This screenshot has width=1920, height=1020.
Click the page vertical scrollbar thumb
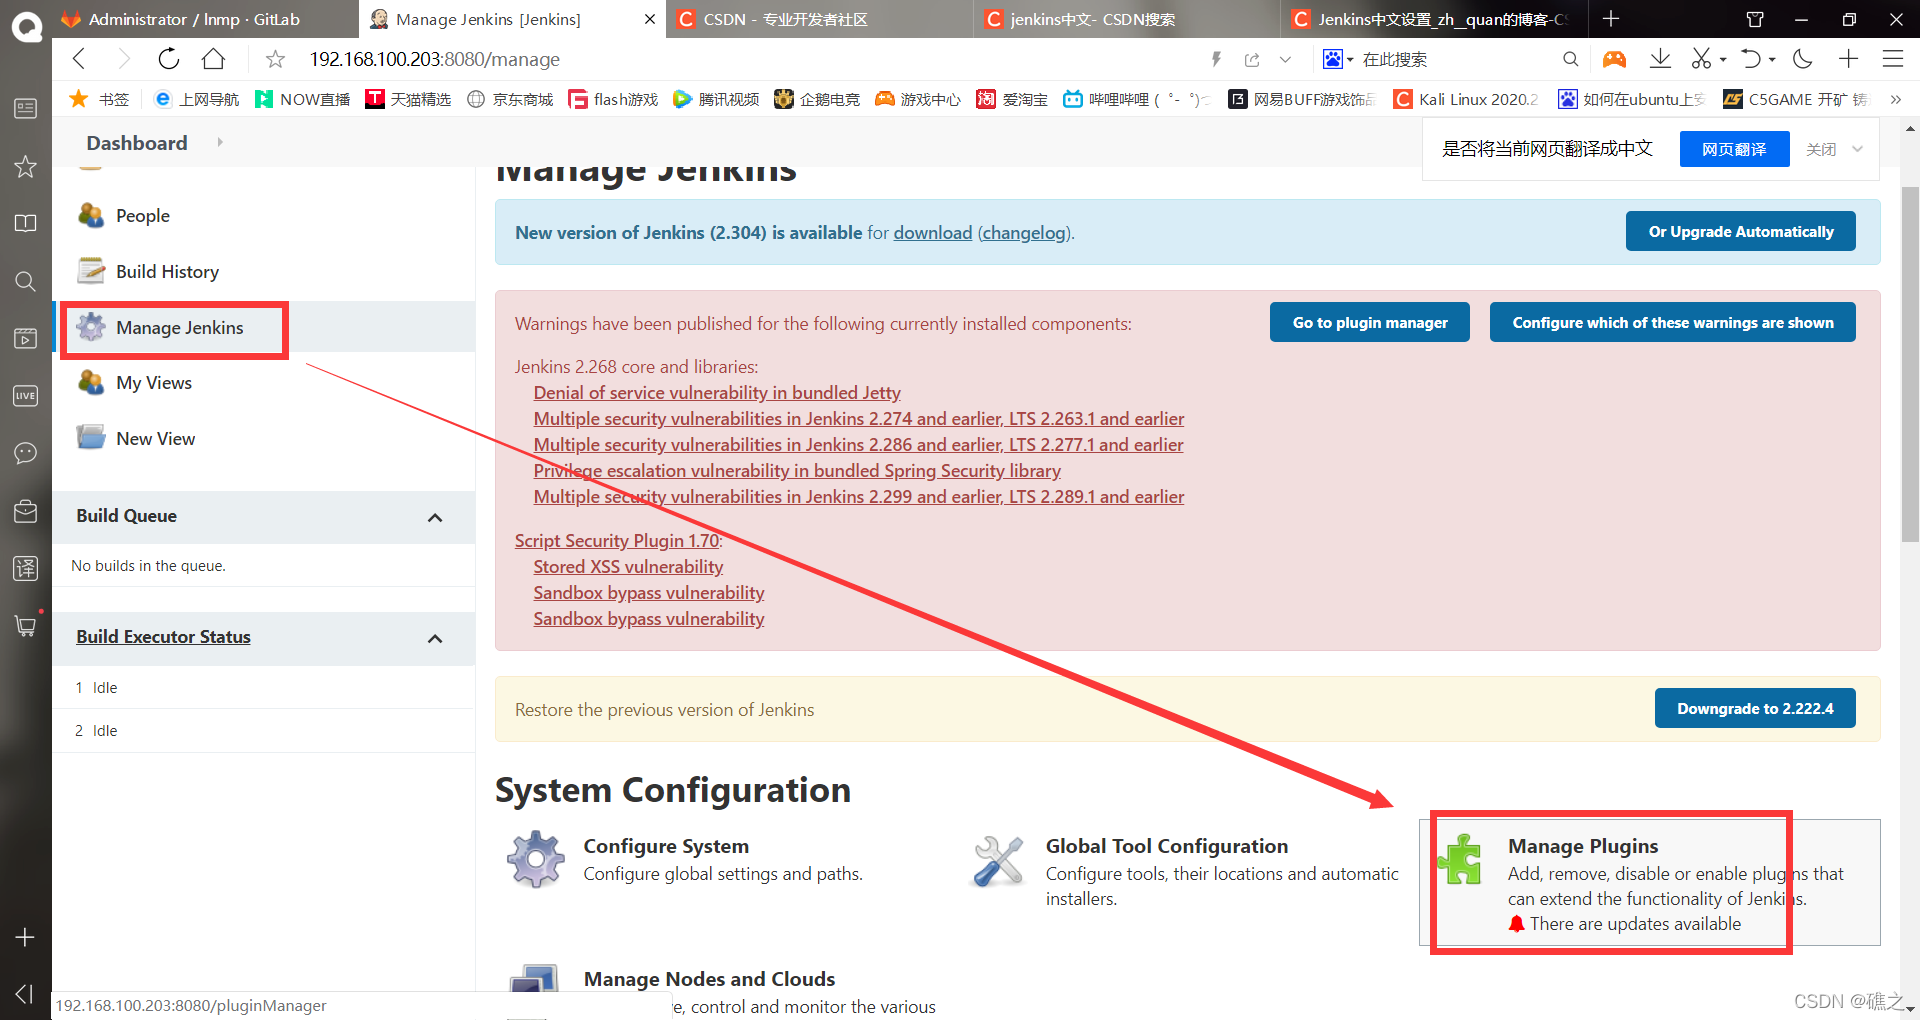1910,363
